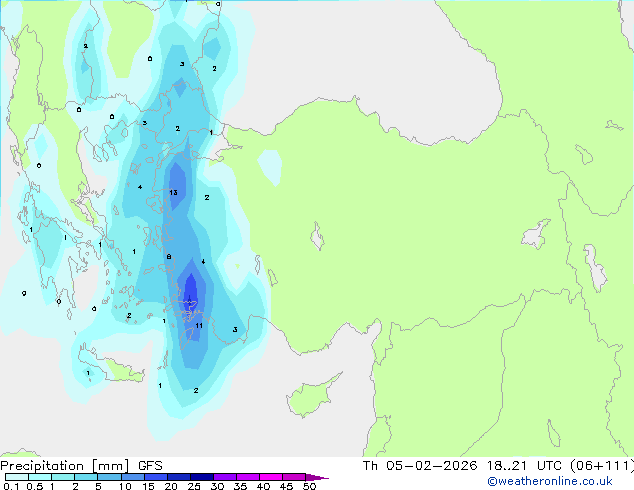
Task: Click the 20–25 mm legend swatch
Action: 178,477
